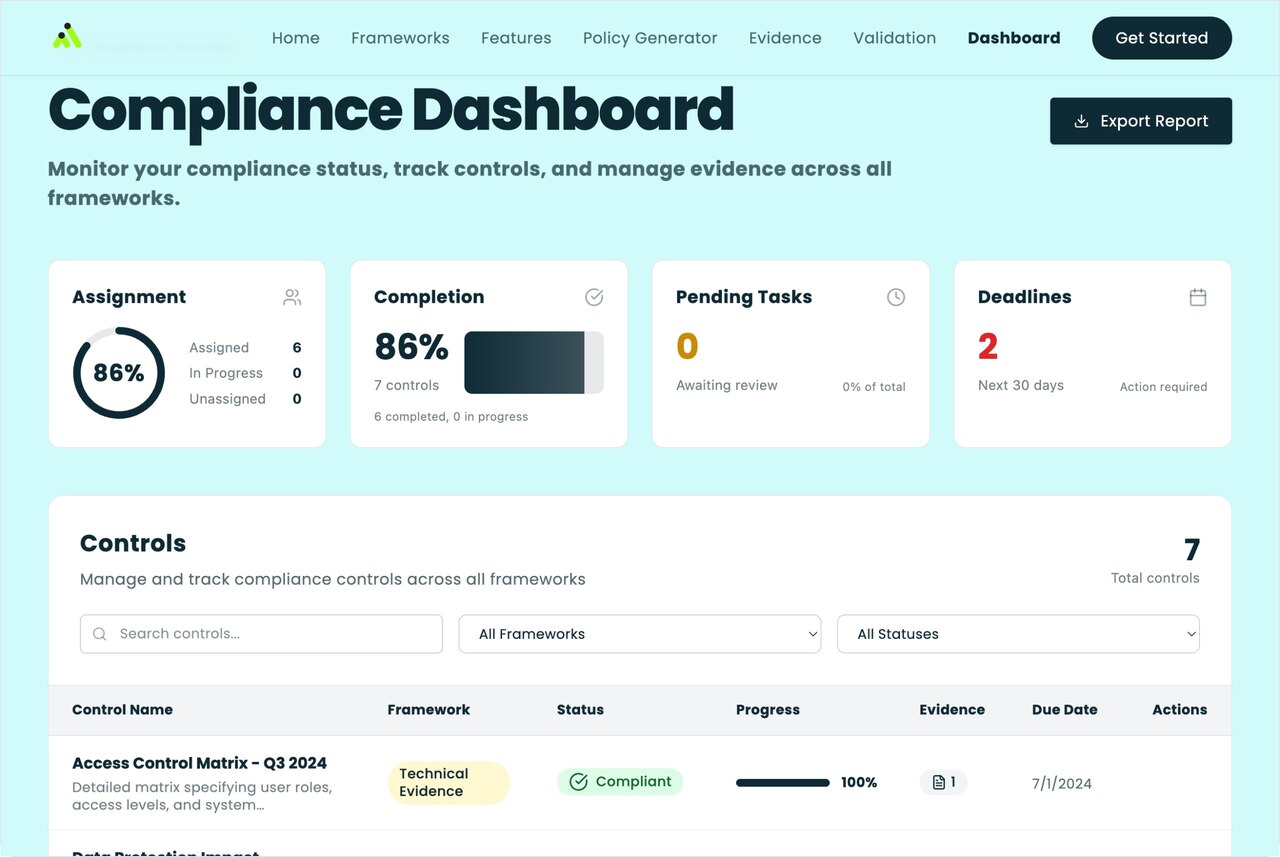Focus the Search controls input field
Screen dimensions: 1280x857
270,634
